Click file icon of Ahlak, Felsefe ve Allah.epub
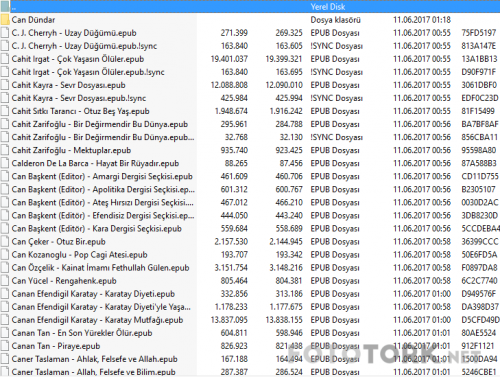Viewport: 500px width, 377px height. pos(5,359)
